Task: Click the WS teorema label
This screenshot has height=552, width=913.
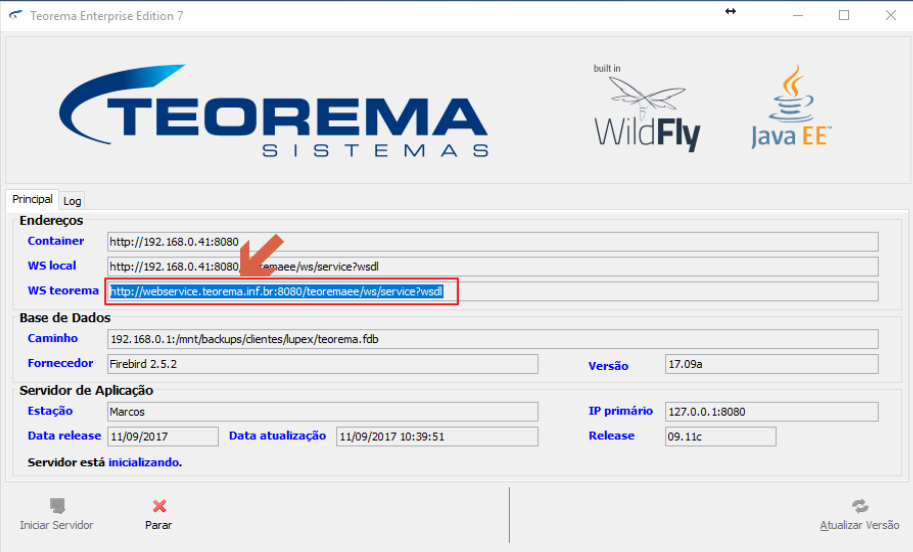Action: [x=63, y=291]
